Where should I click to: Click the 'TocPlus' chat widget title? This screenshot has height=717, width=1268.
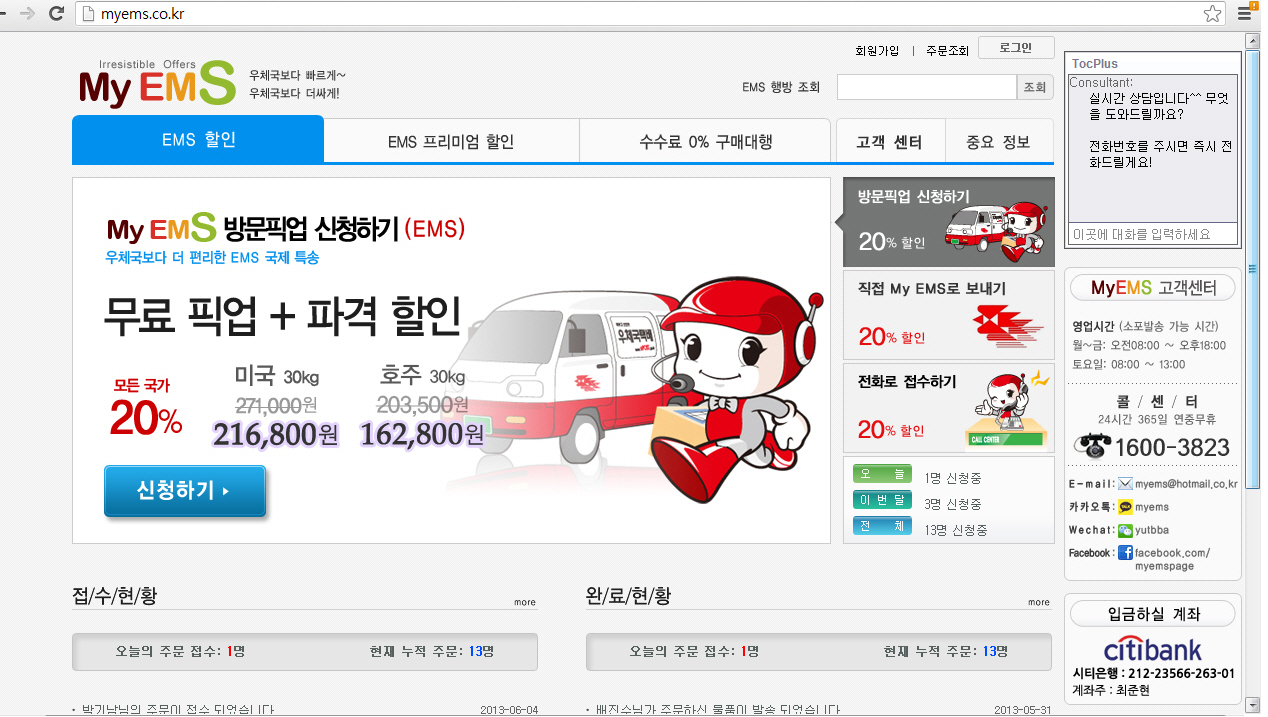click(x=1095, y=64)
